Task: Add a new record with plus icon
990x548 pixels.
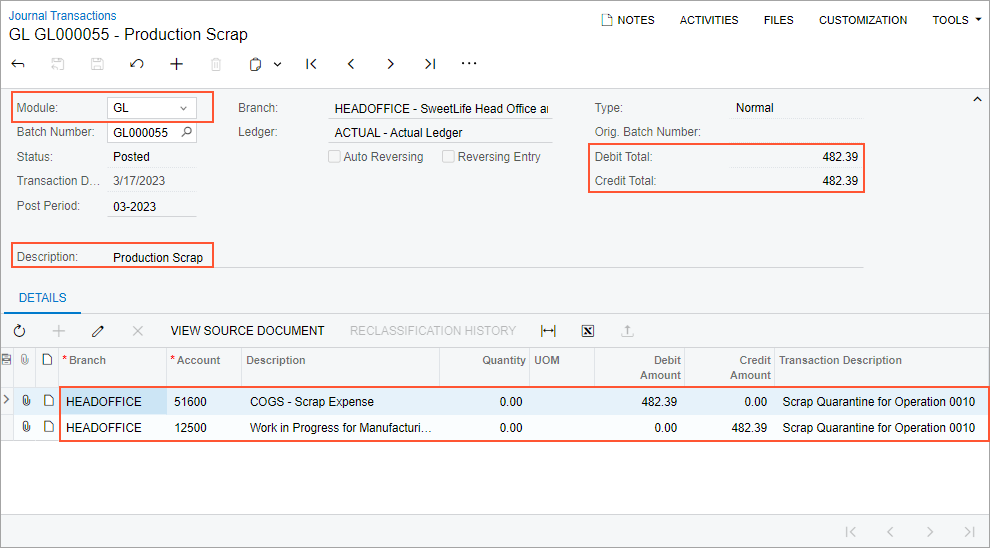Action: pos(177,64)
